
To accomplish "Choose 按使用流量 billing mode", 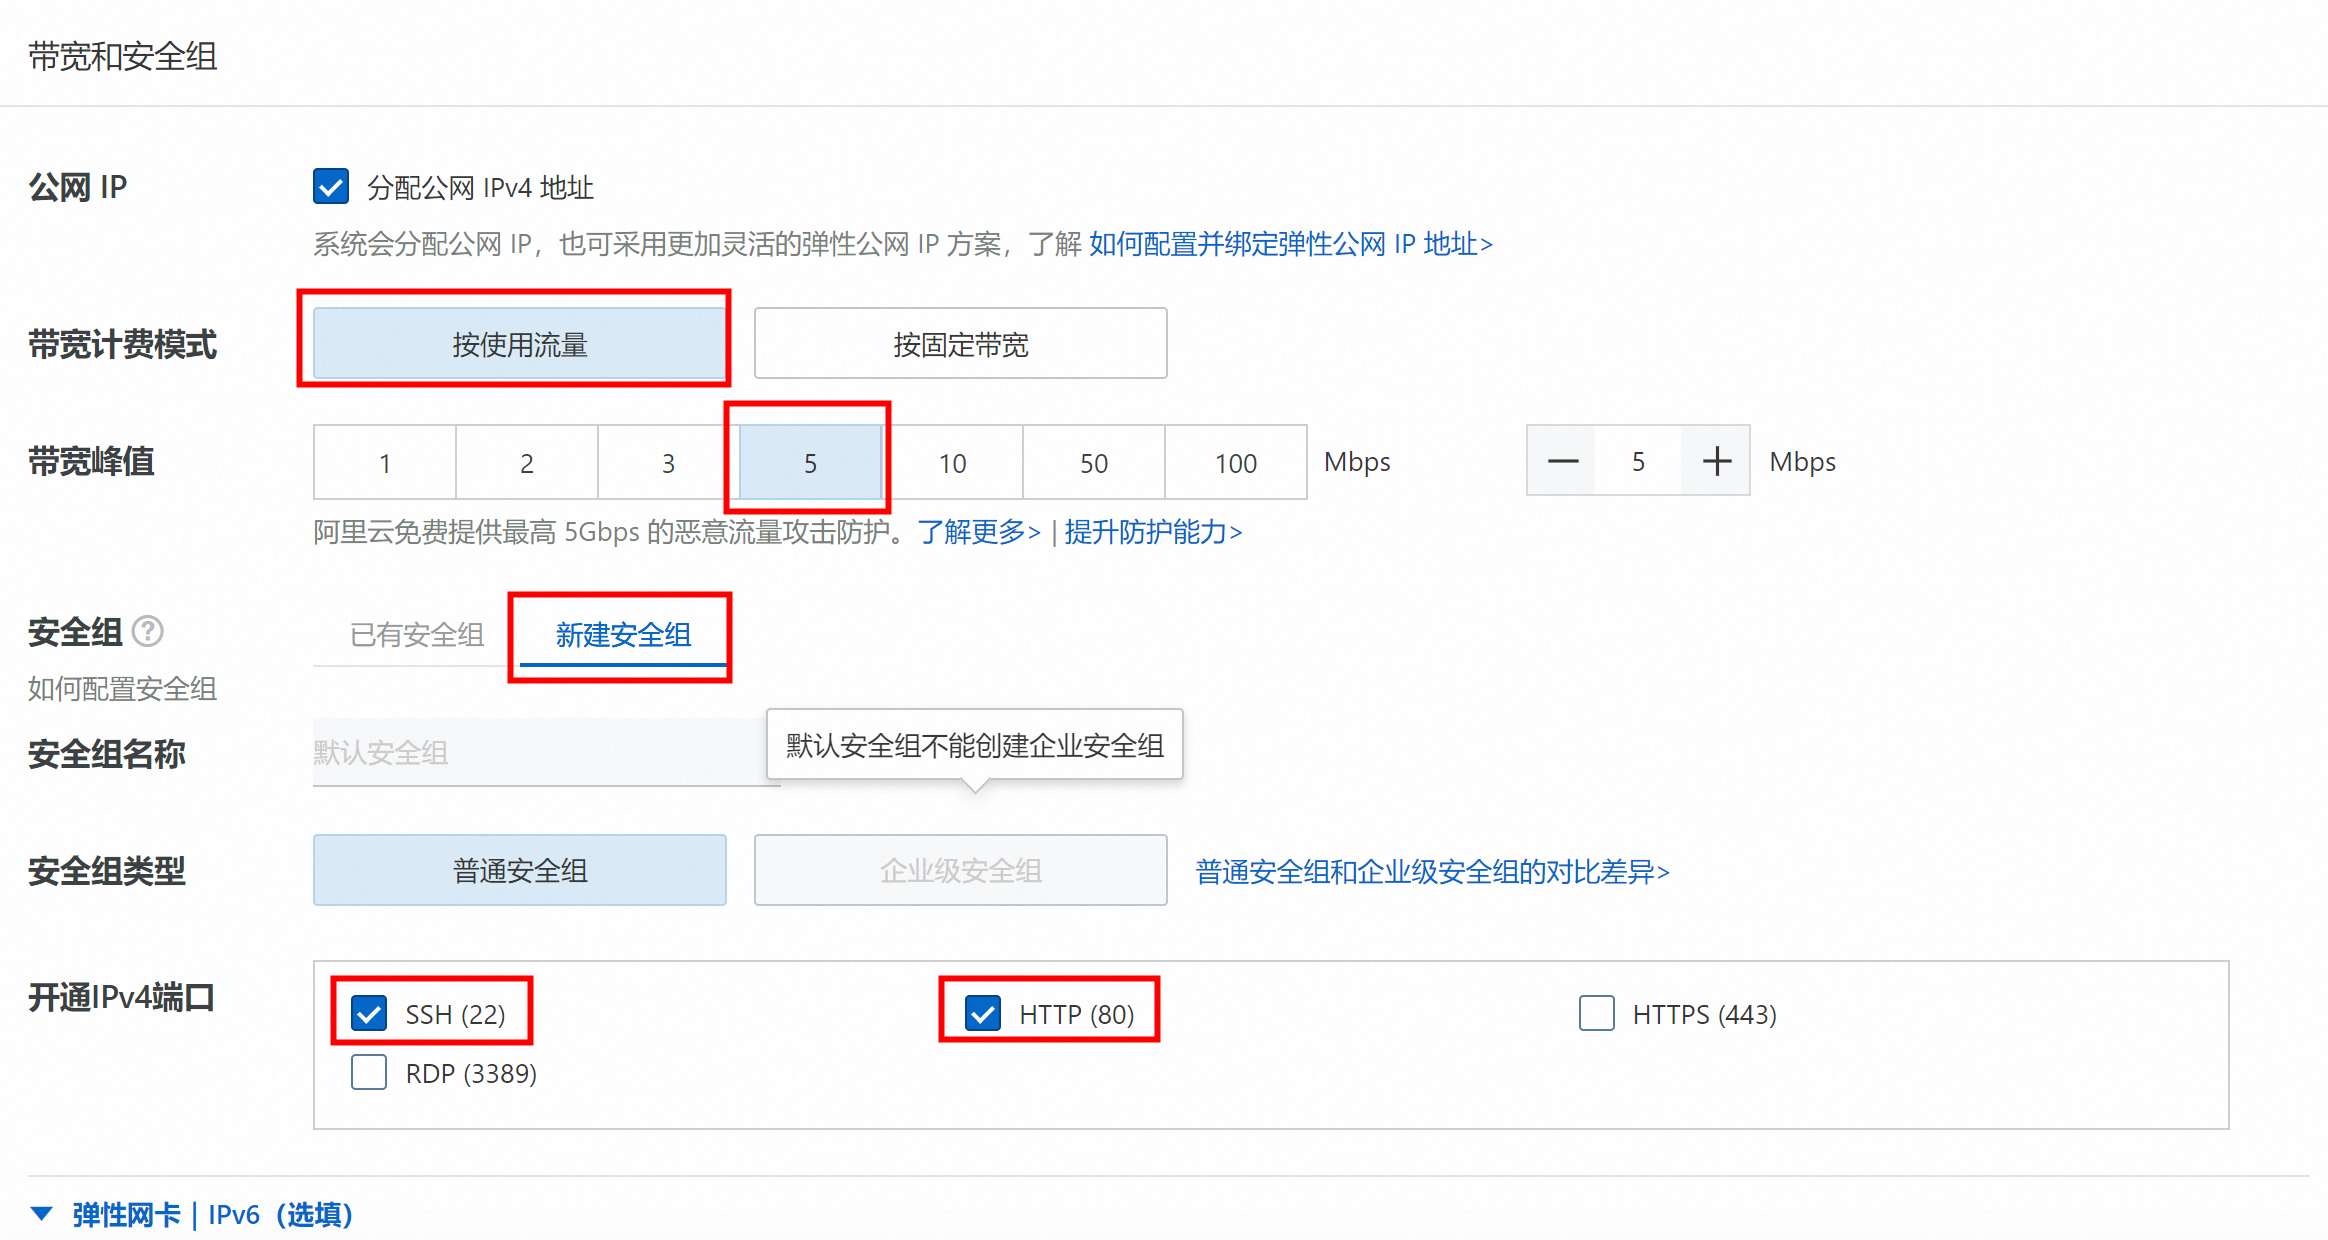I will (x=519, y=344).
